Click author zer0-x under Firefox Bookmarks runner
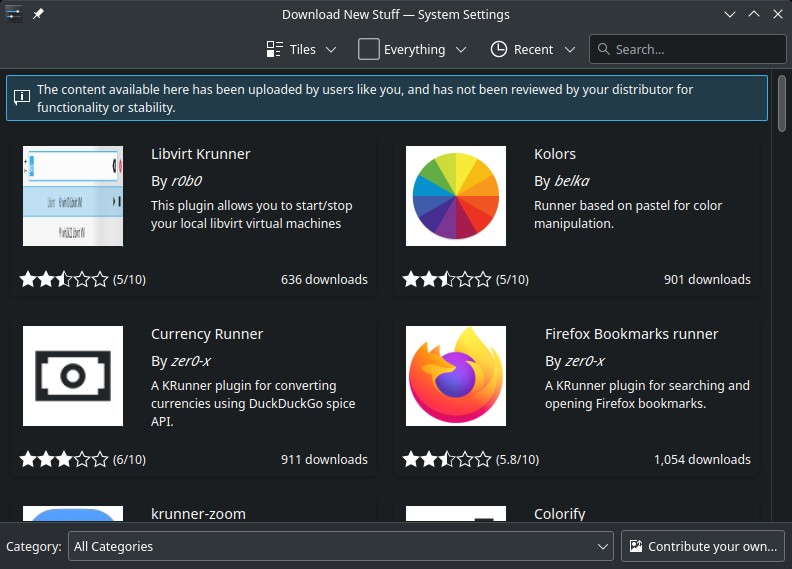Viewport: 792px width, 569px height. click(585, 361)
